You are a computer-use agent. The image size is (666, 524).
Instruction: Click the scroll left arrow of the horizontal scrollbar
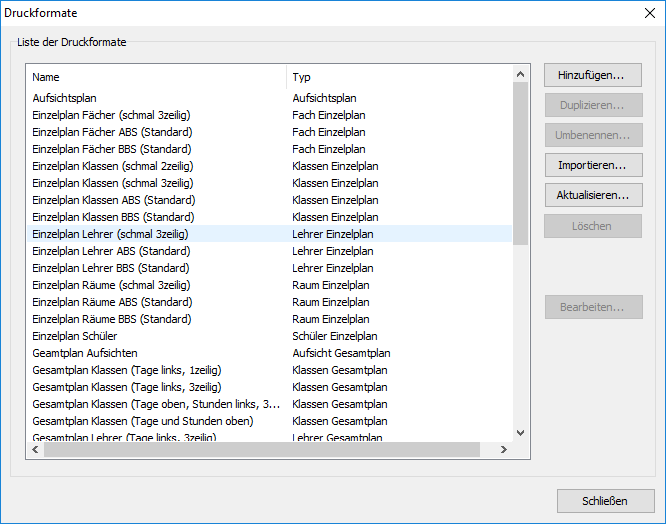tap(35, 449)
